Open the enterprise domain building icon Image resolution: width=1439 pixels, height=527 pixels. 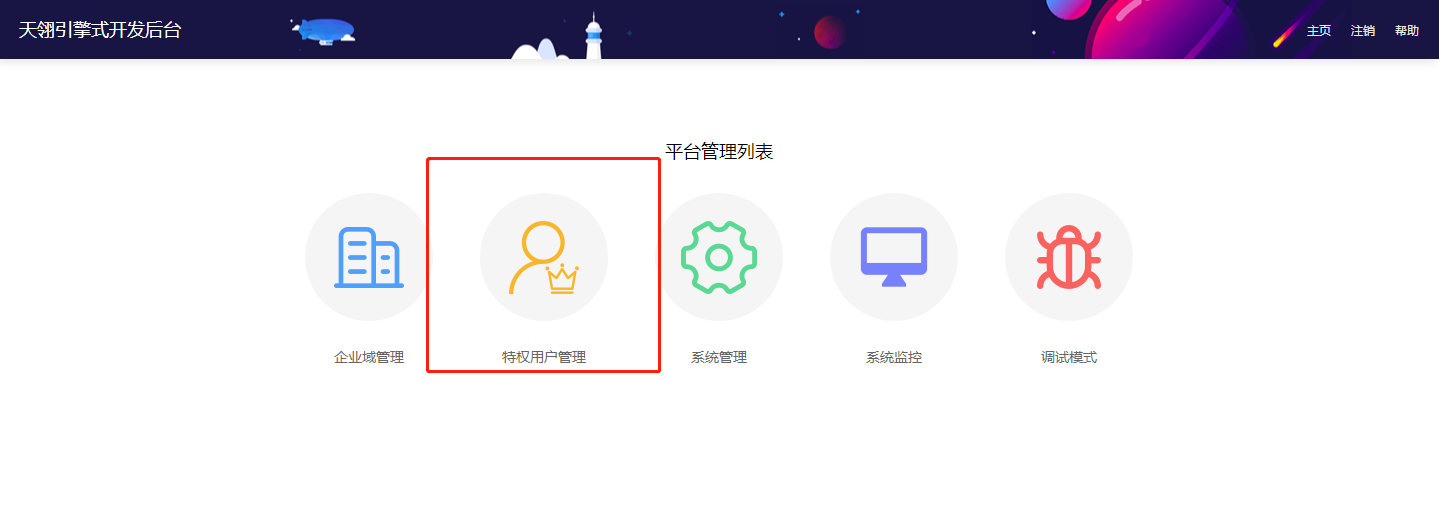pyautogui.click(x=369, y=257)
